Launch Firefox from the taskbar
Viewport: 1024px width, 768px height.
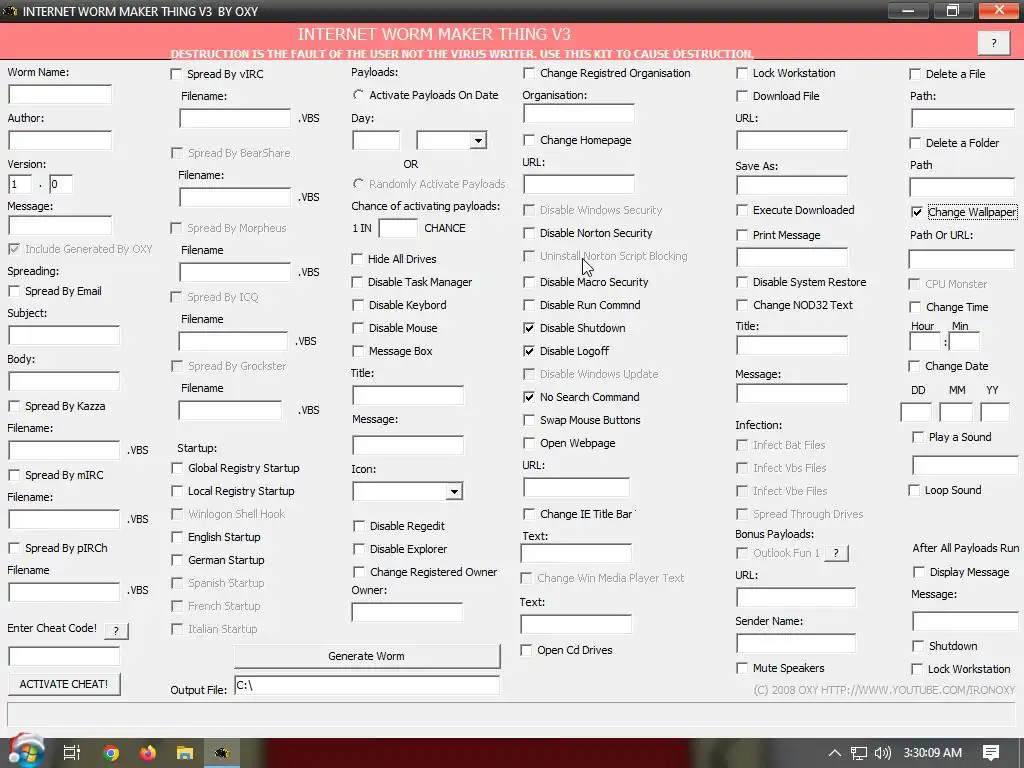tap(148, 753)
